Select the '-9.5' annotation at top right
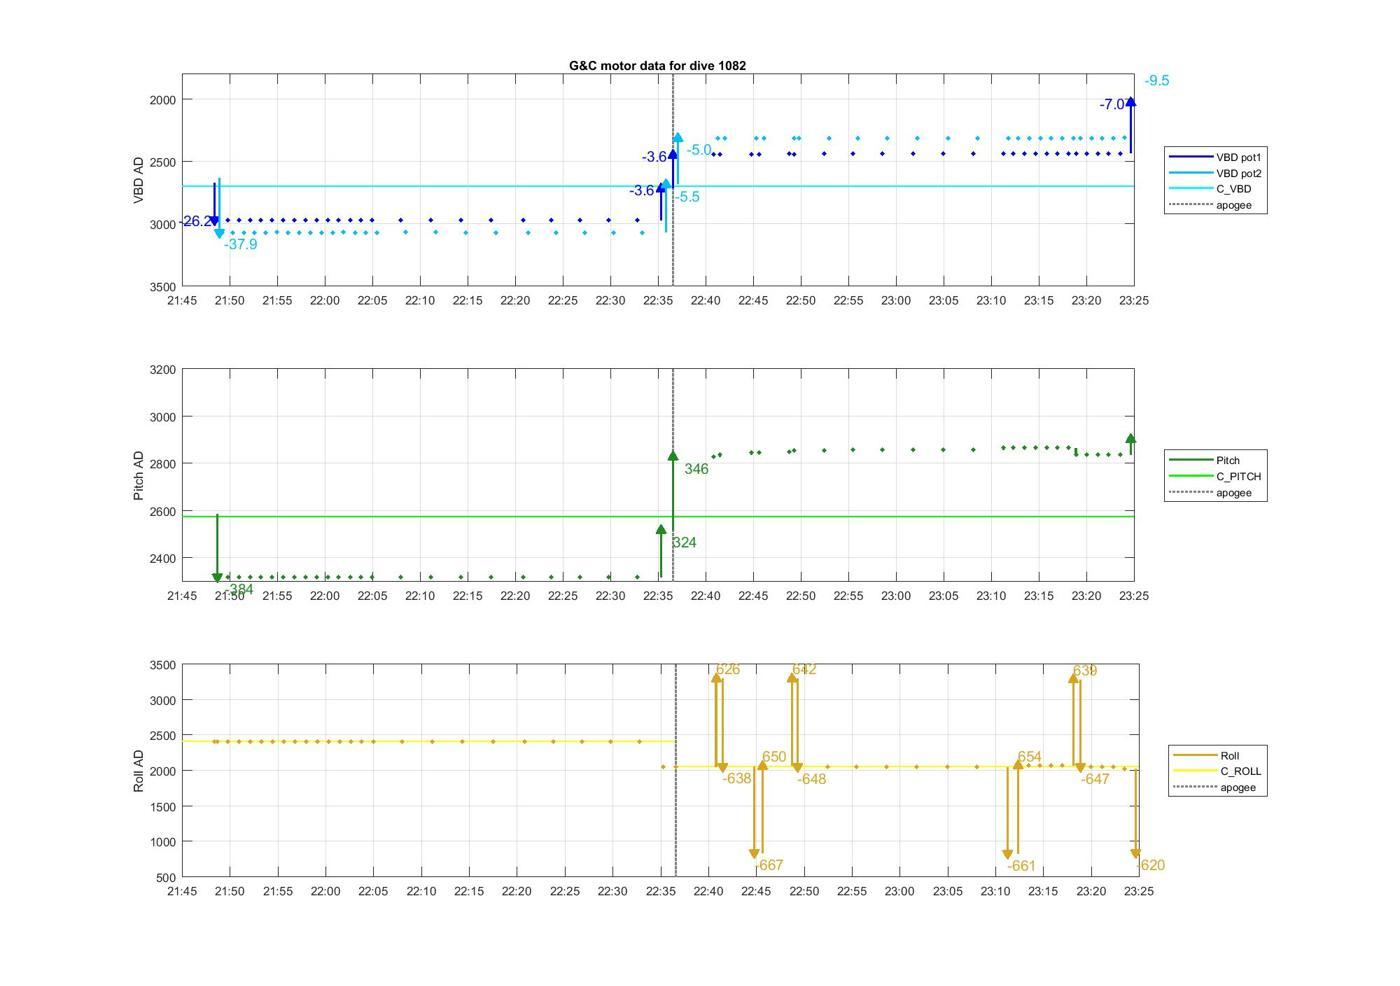 click(x=1156, y=80)
